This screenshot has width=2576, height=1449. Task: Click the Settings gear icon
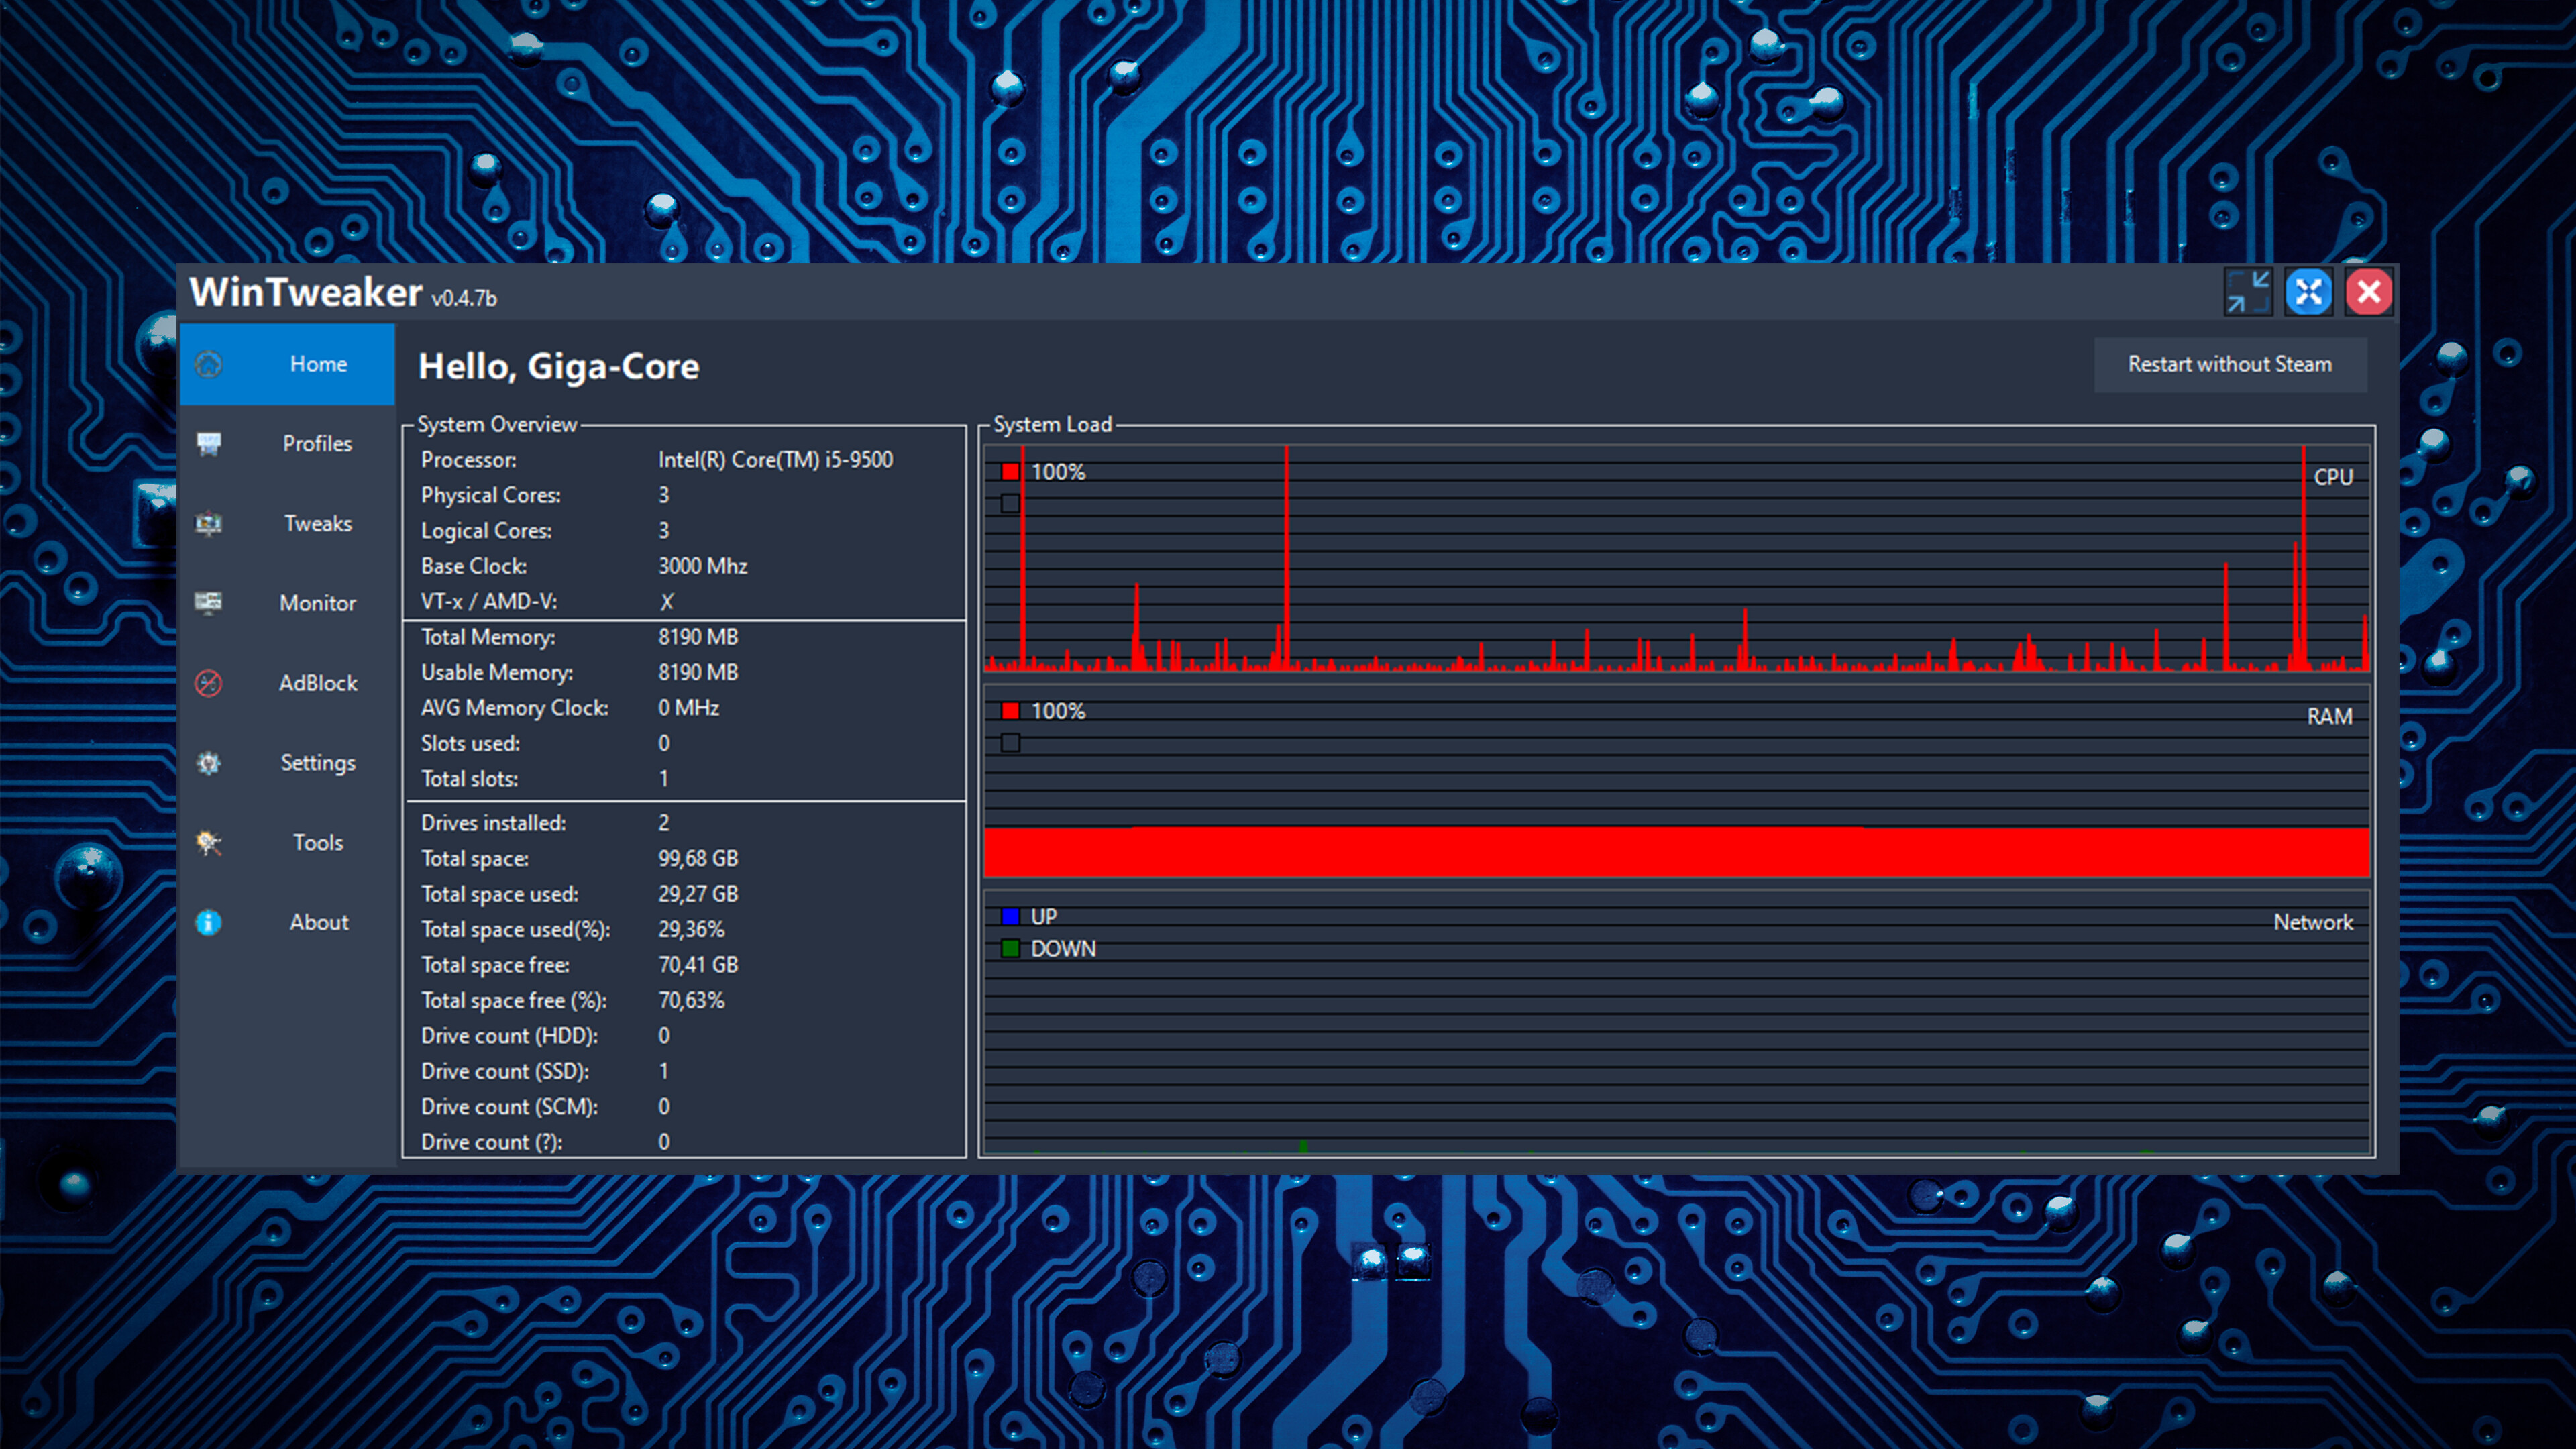click(209, 763)
